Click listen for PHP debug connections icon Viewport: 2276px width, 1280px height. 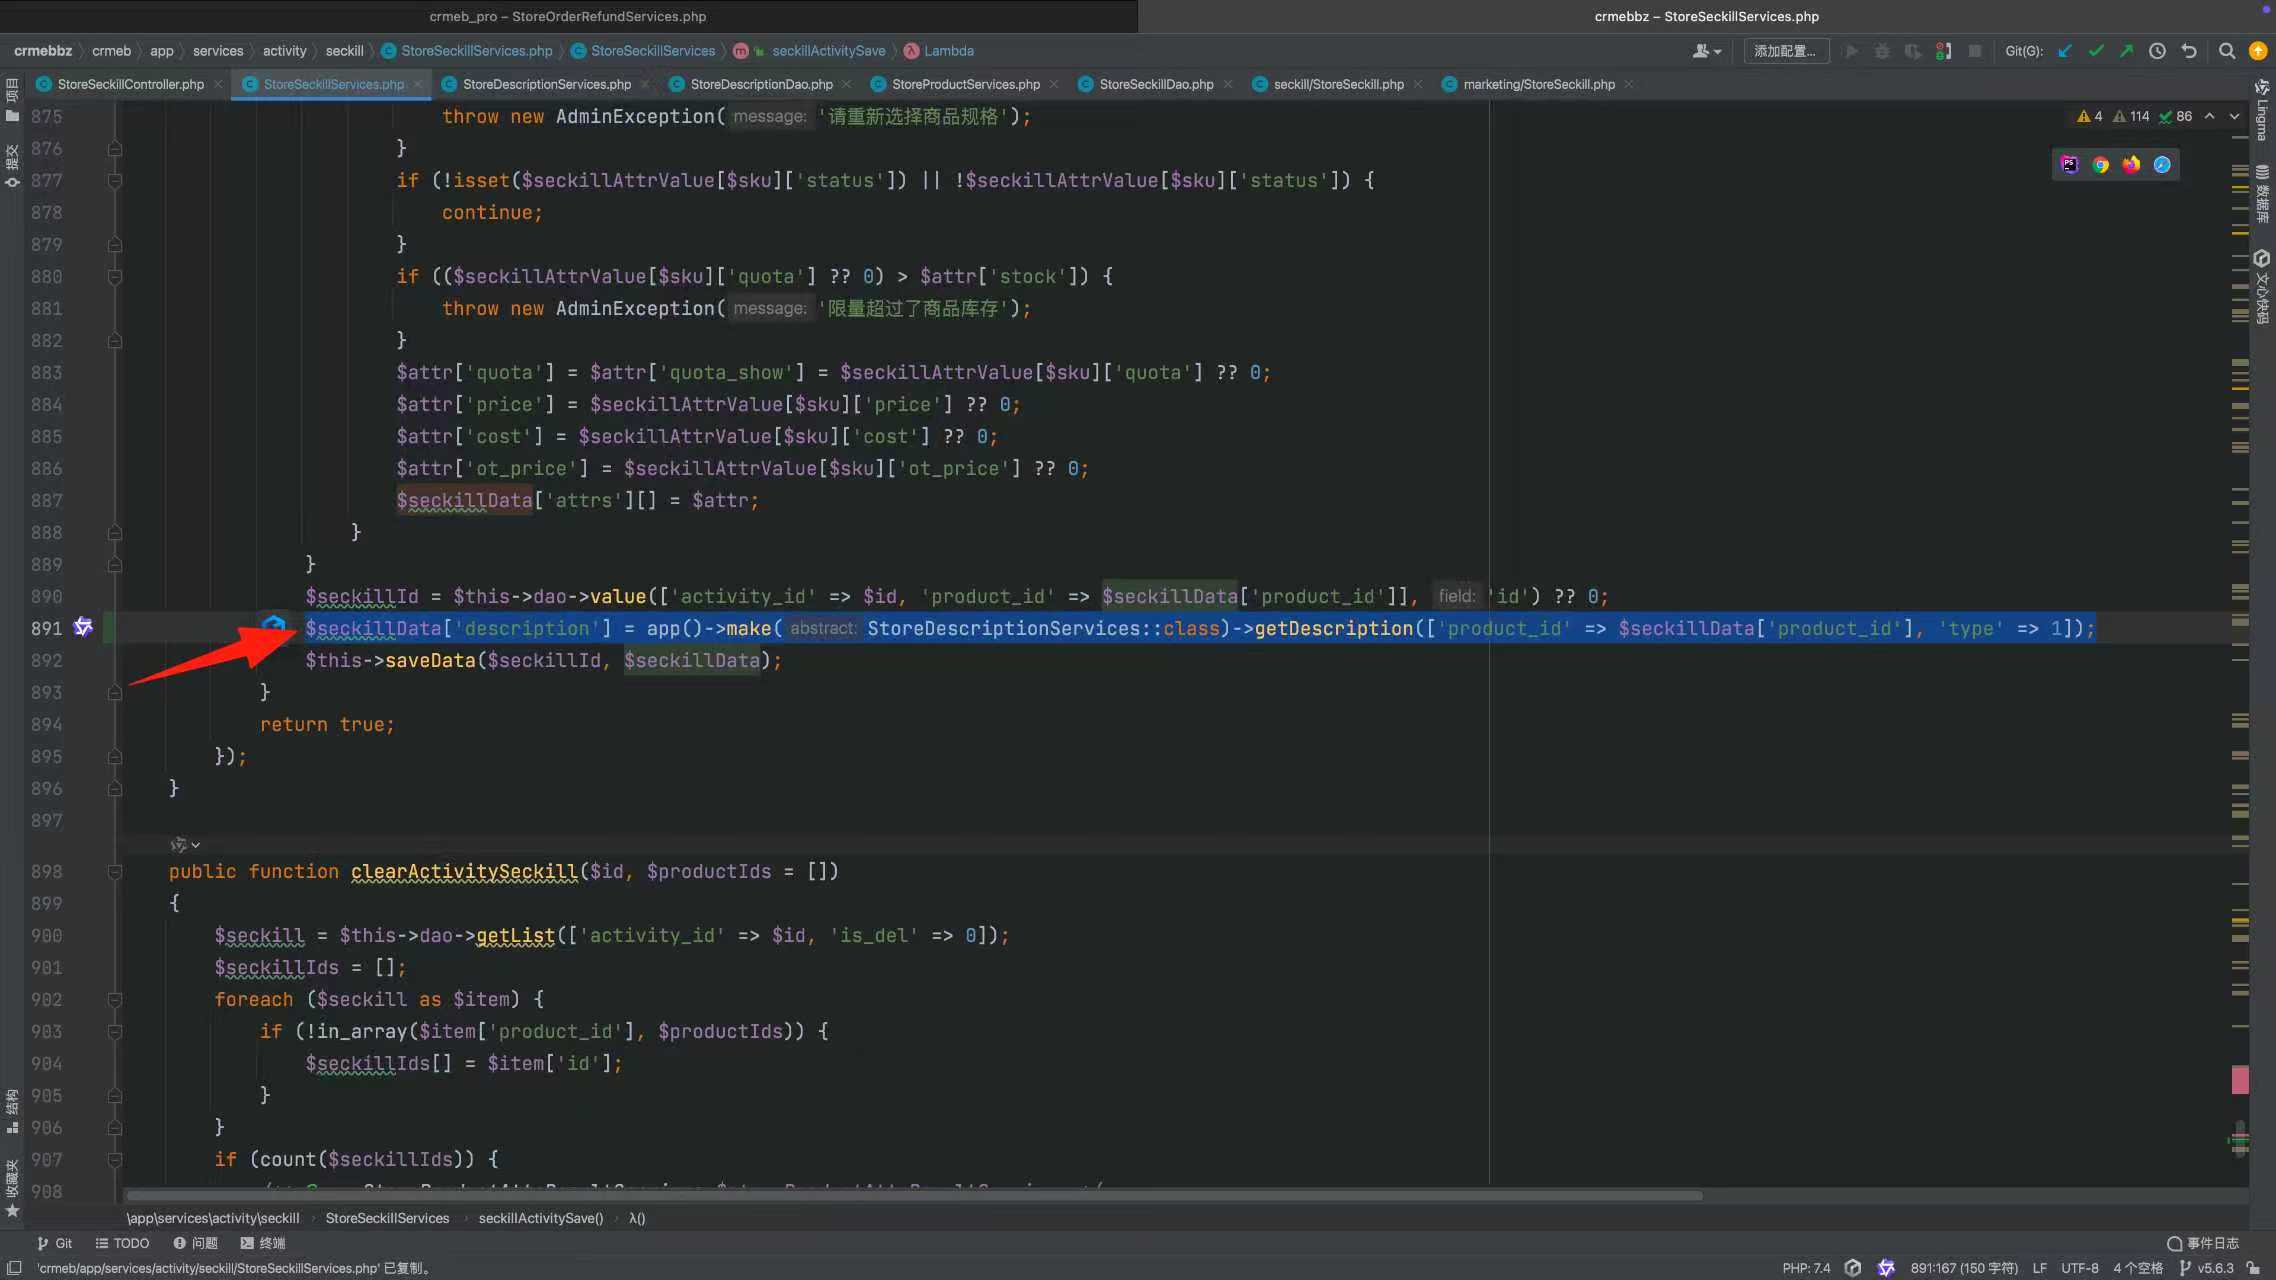click(1943, 51)
